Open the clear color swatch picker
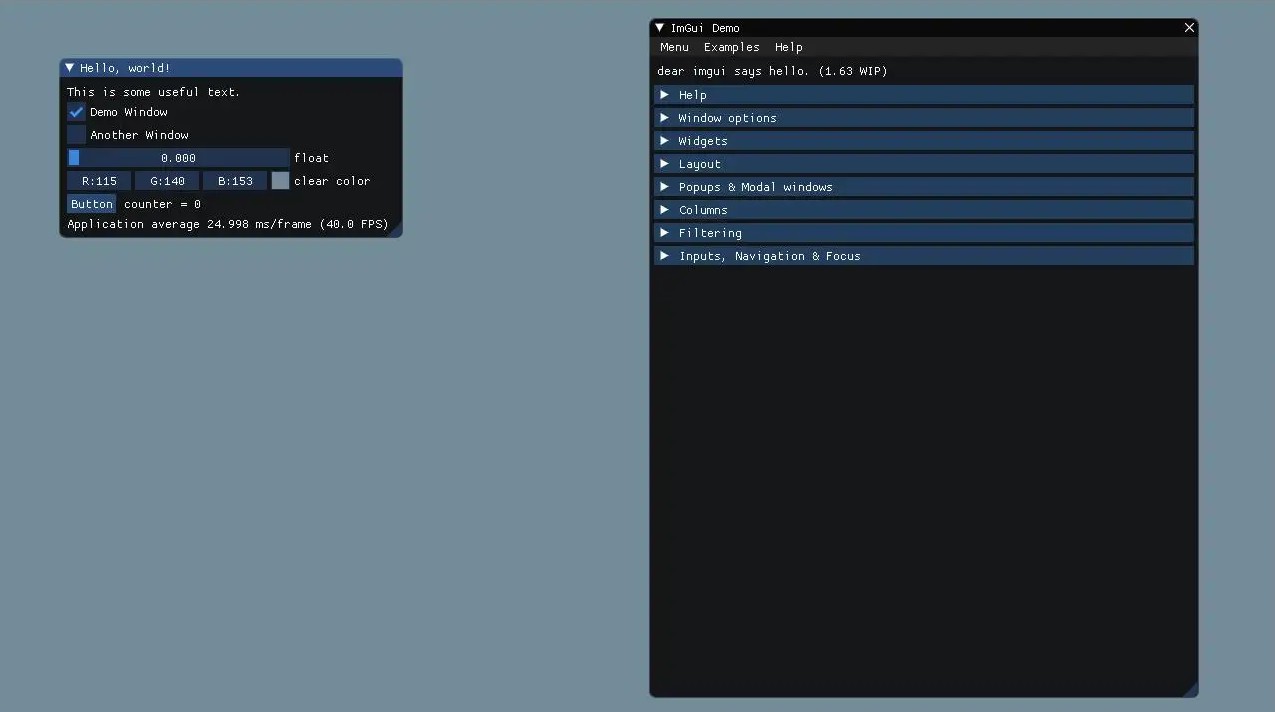The width and height of the screenshot is (1275, 712). tap(280, 181)
